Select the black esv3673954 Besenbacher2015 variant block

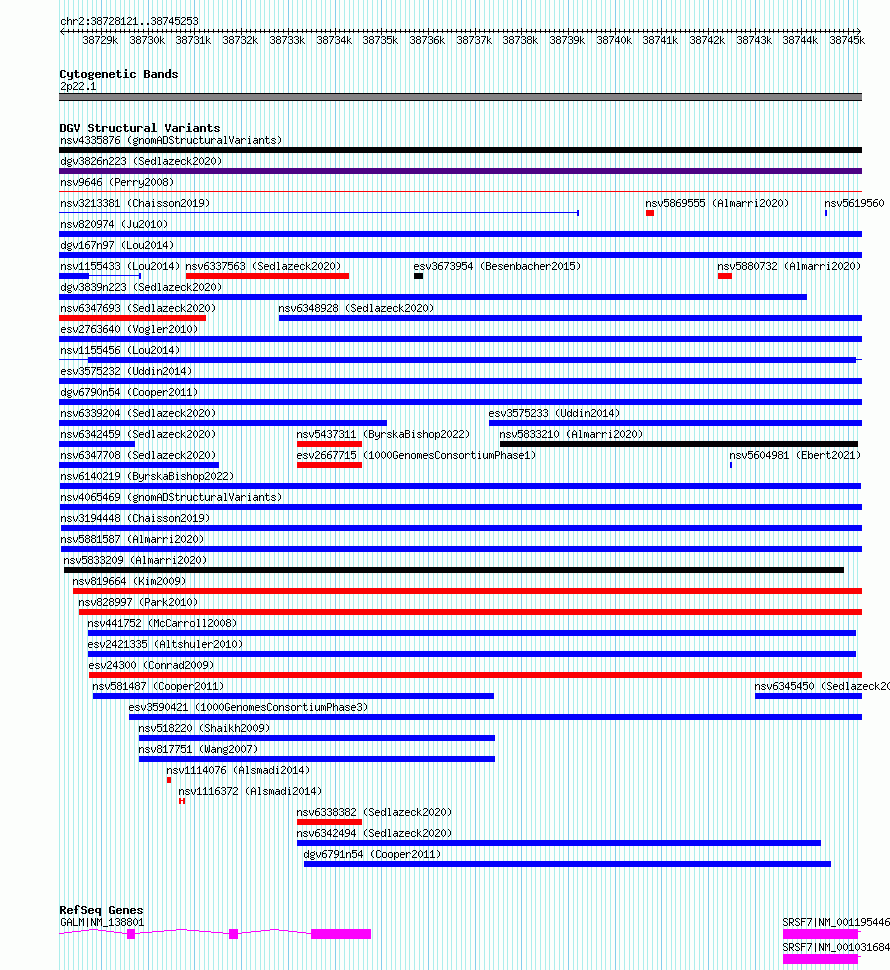click(x=419, y=277)
